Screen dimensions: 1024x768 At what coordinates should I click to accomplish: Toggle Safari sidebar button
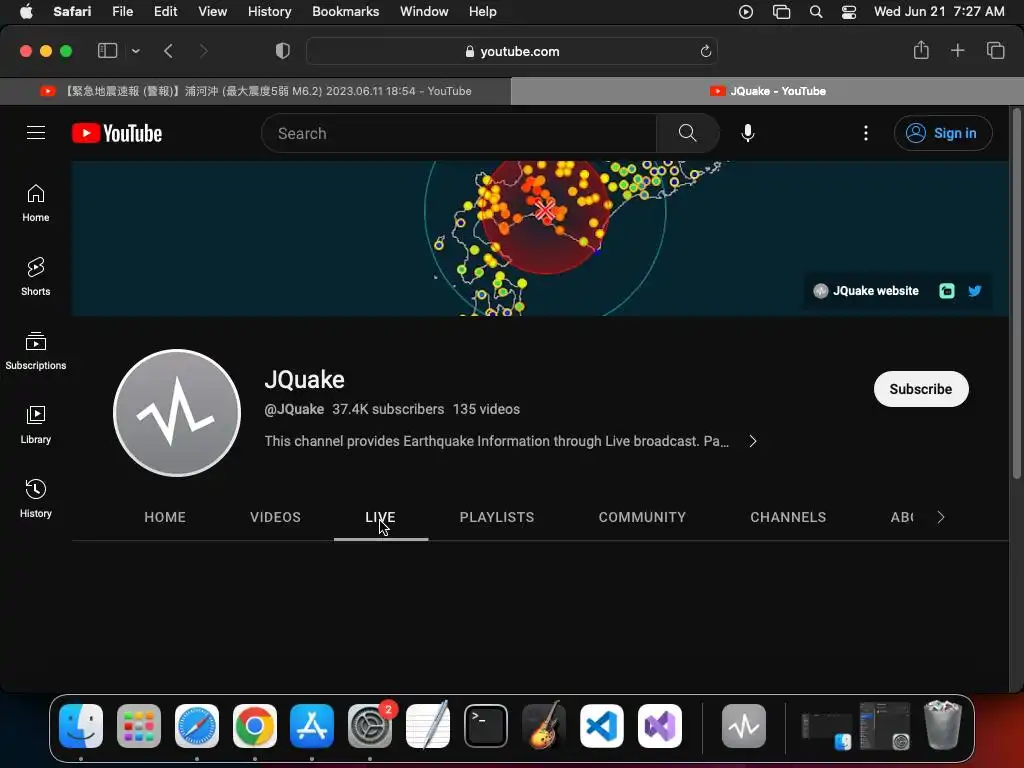(107, 51)
